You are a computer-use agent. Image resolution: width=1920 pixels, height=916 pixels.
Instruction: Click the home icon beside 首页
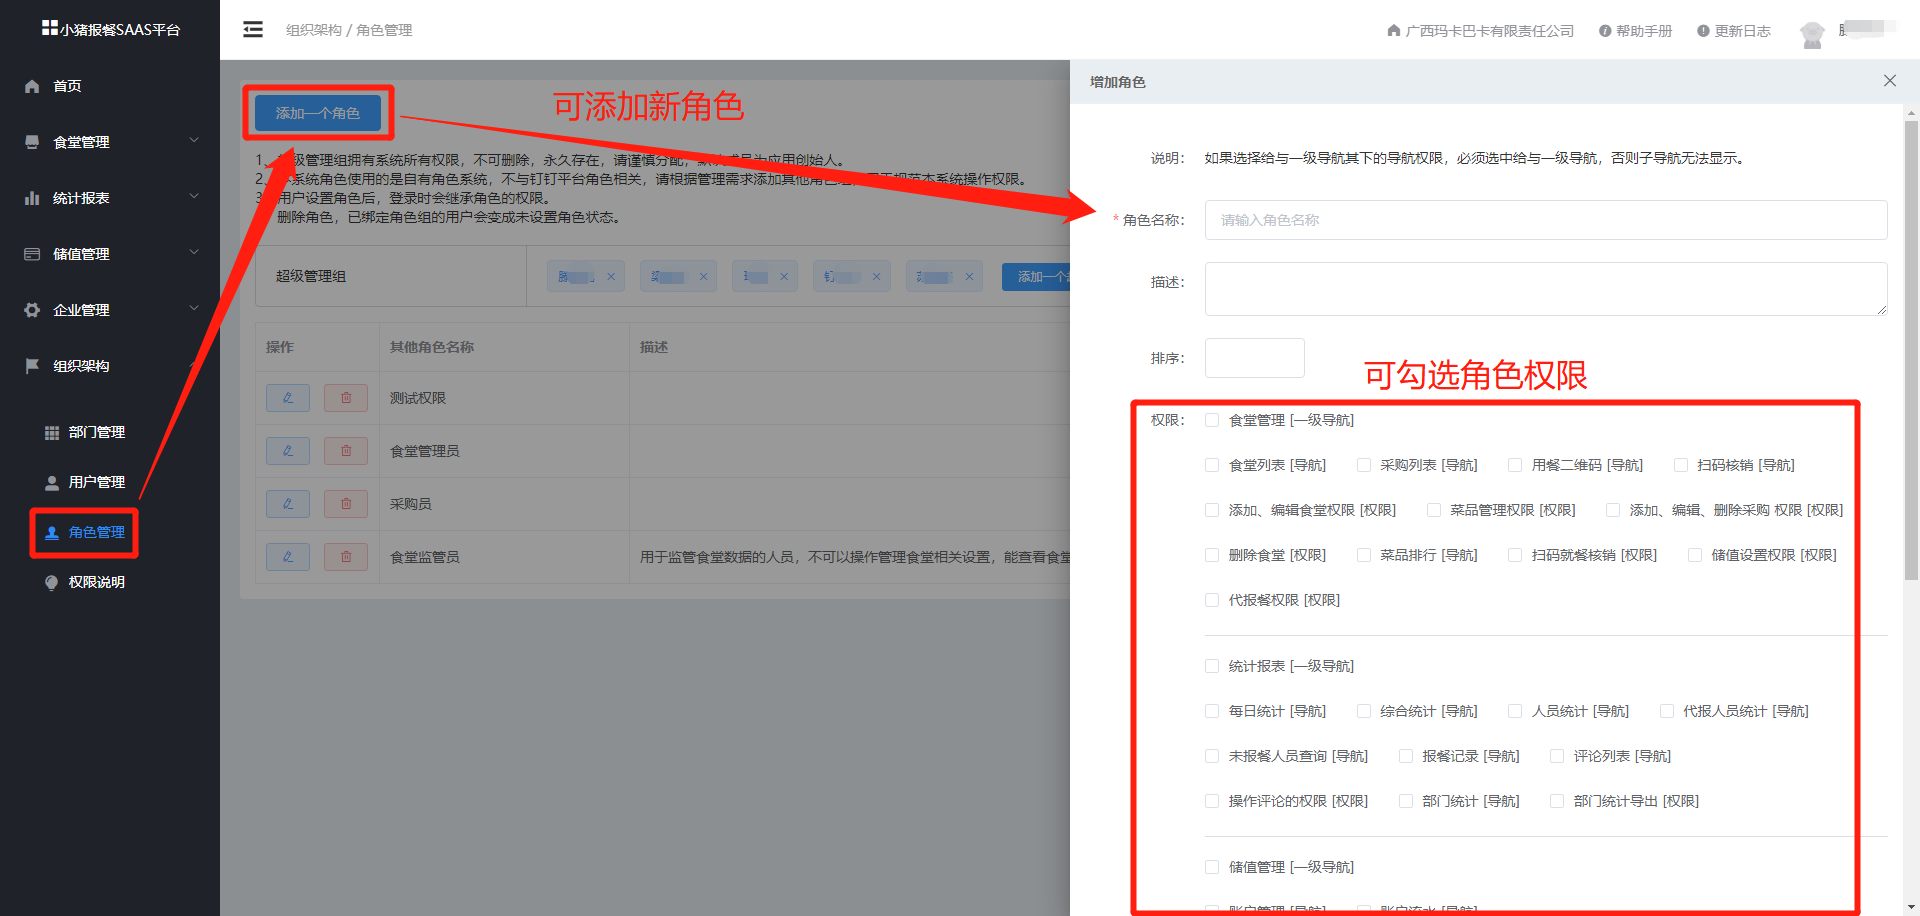(32, 86)
